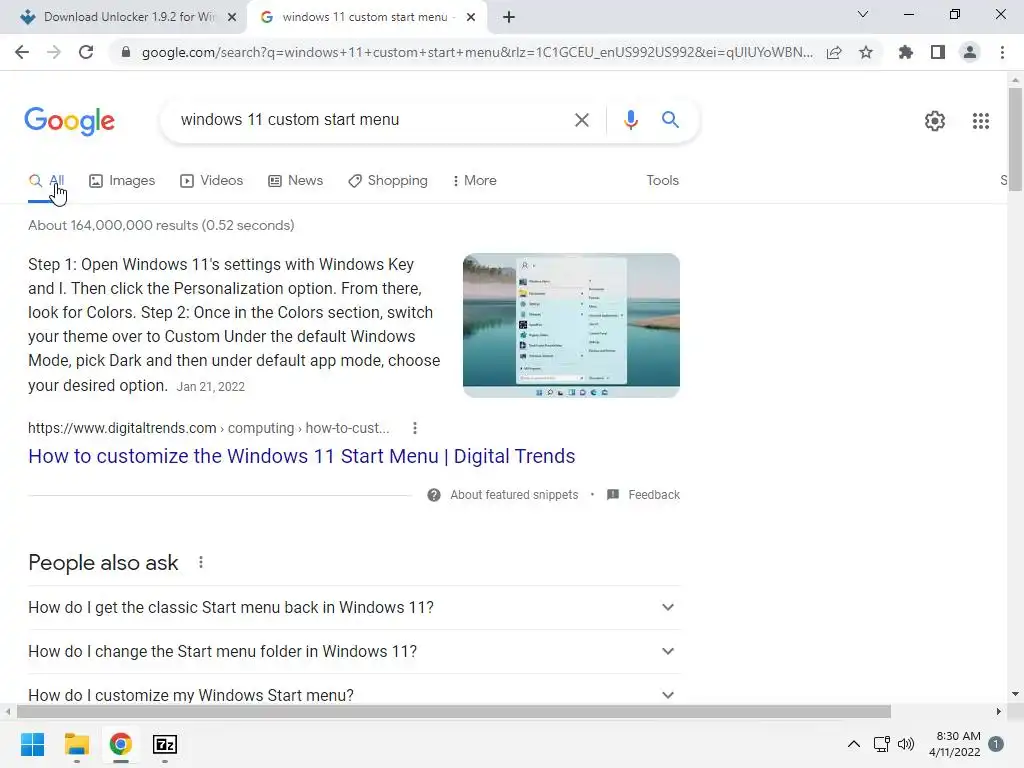The height and width of the screenshot is (768, 1024).
Task: Click the Chrome taskbar icon
Action: point(121,744)
